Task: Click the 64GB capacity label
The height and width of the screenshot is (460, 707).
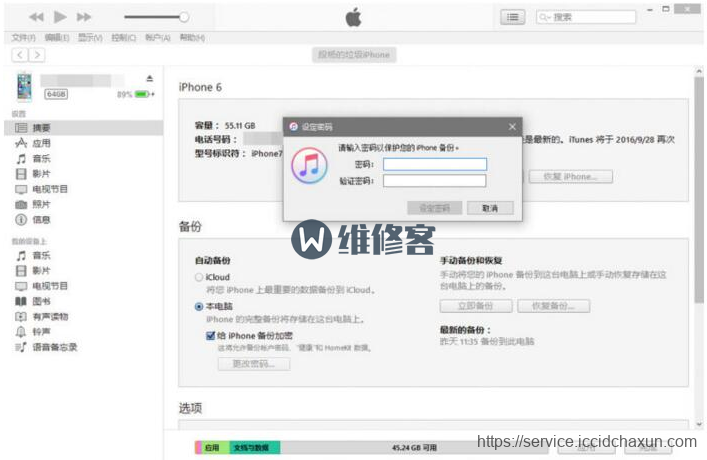Action: click(56, 94)
